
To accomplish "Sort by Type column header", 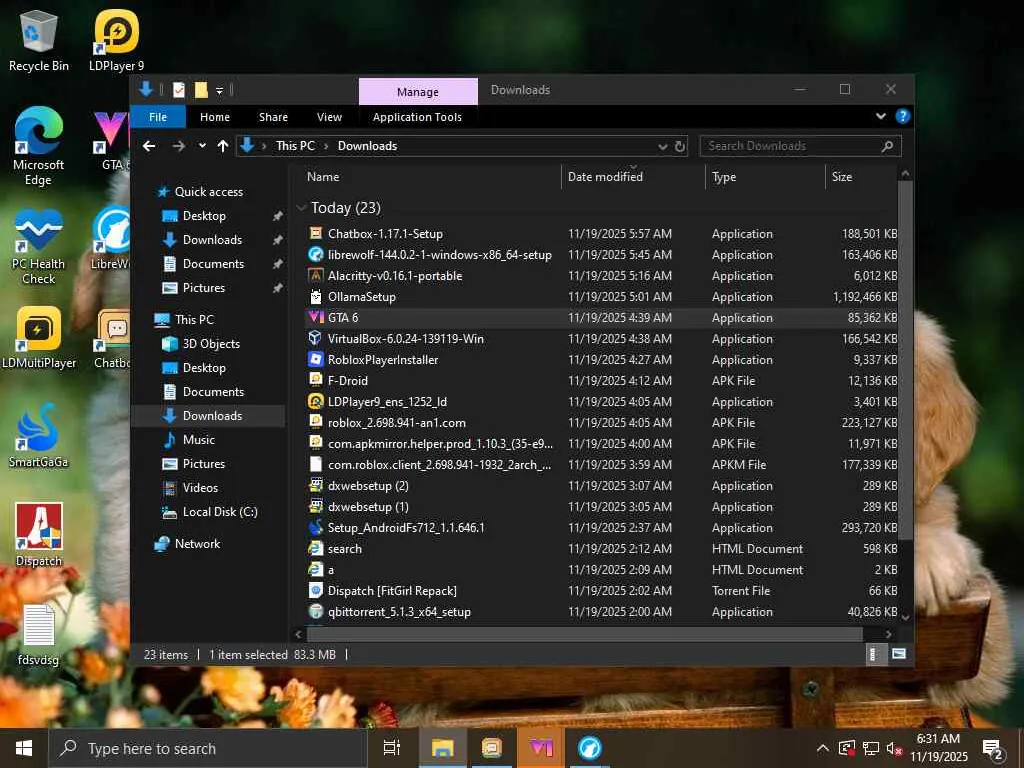I will 765,177.
